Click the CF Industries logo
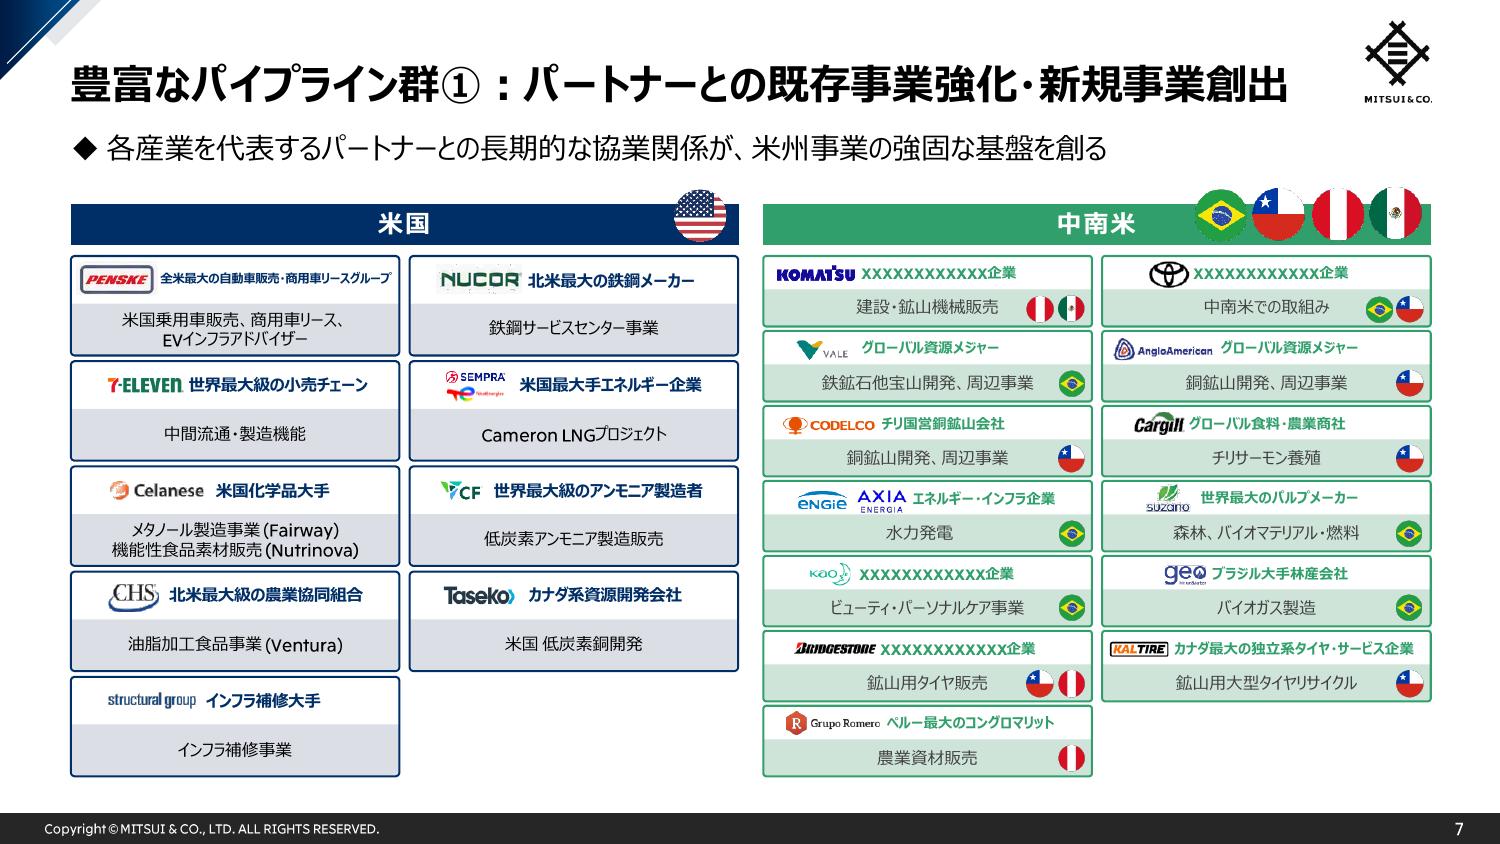 tap(461, 490)
